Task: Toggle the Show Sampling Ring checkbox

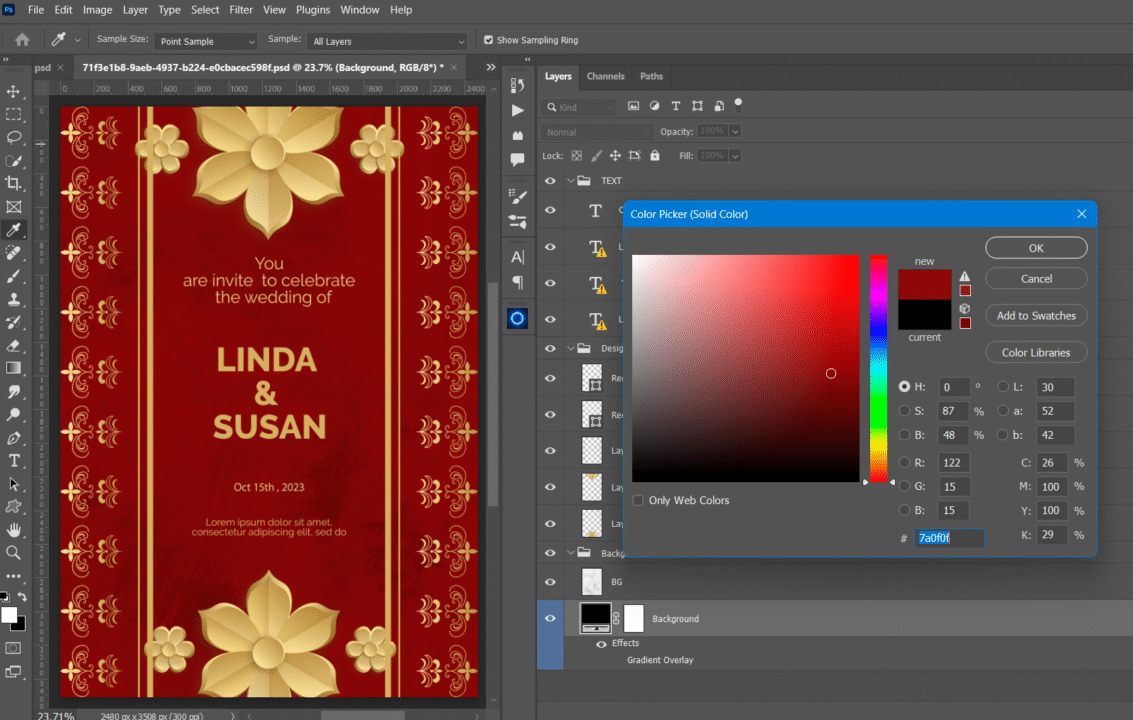Action: tap(489, 40)
